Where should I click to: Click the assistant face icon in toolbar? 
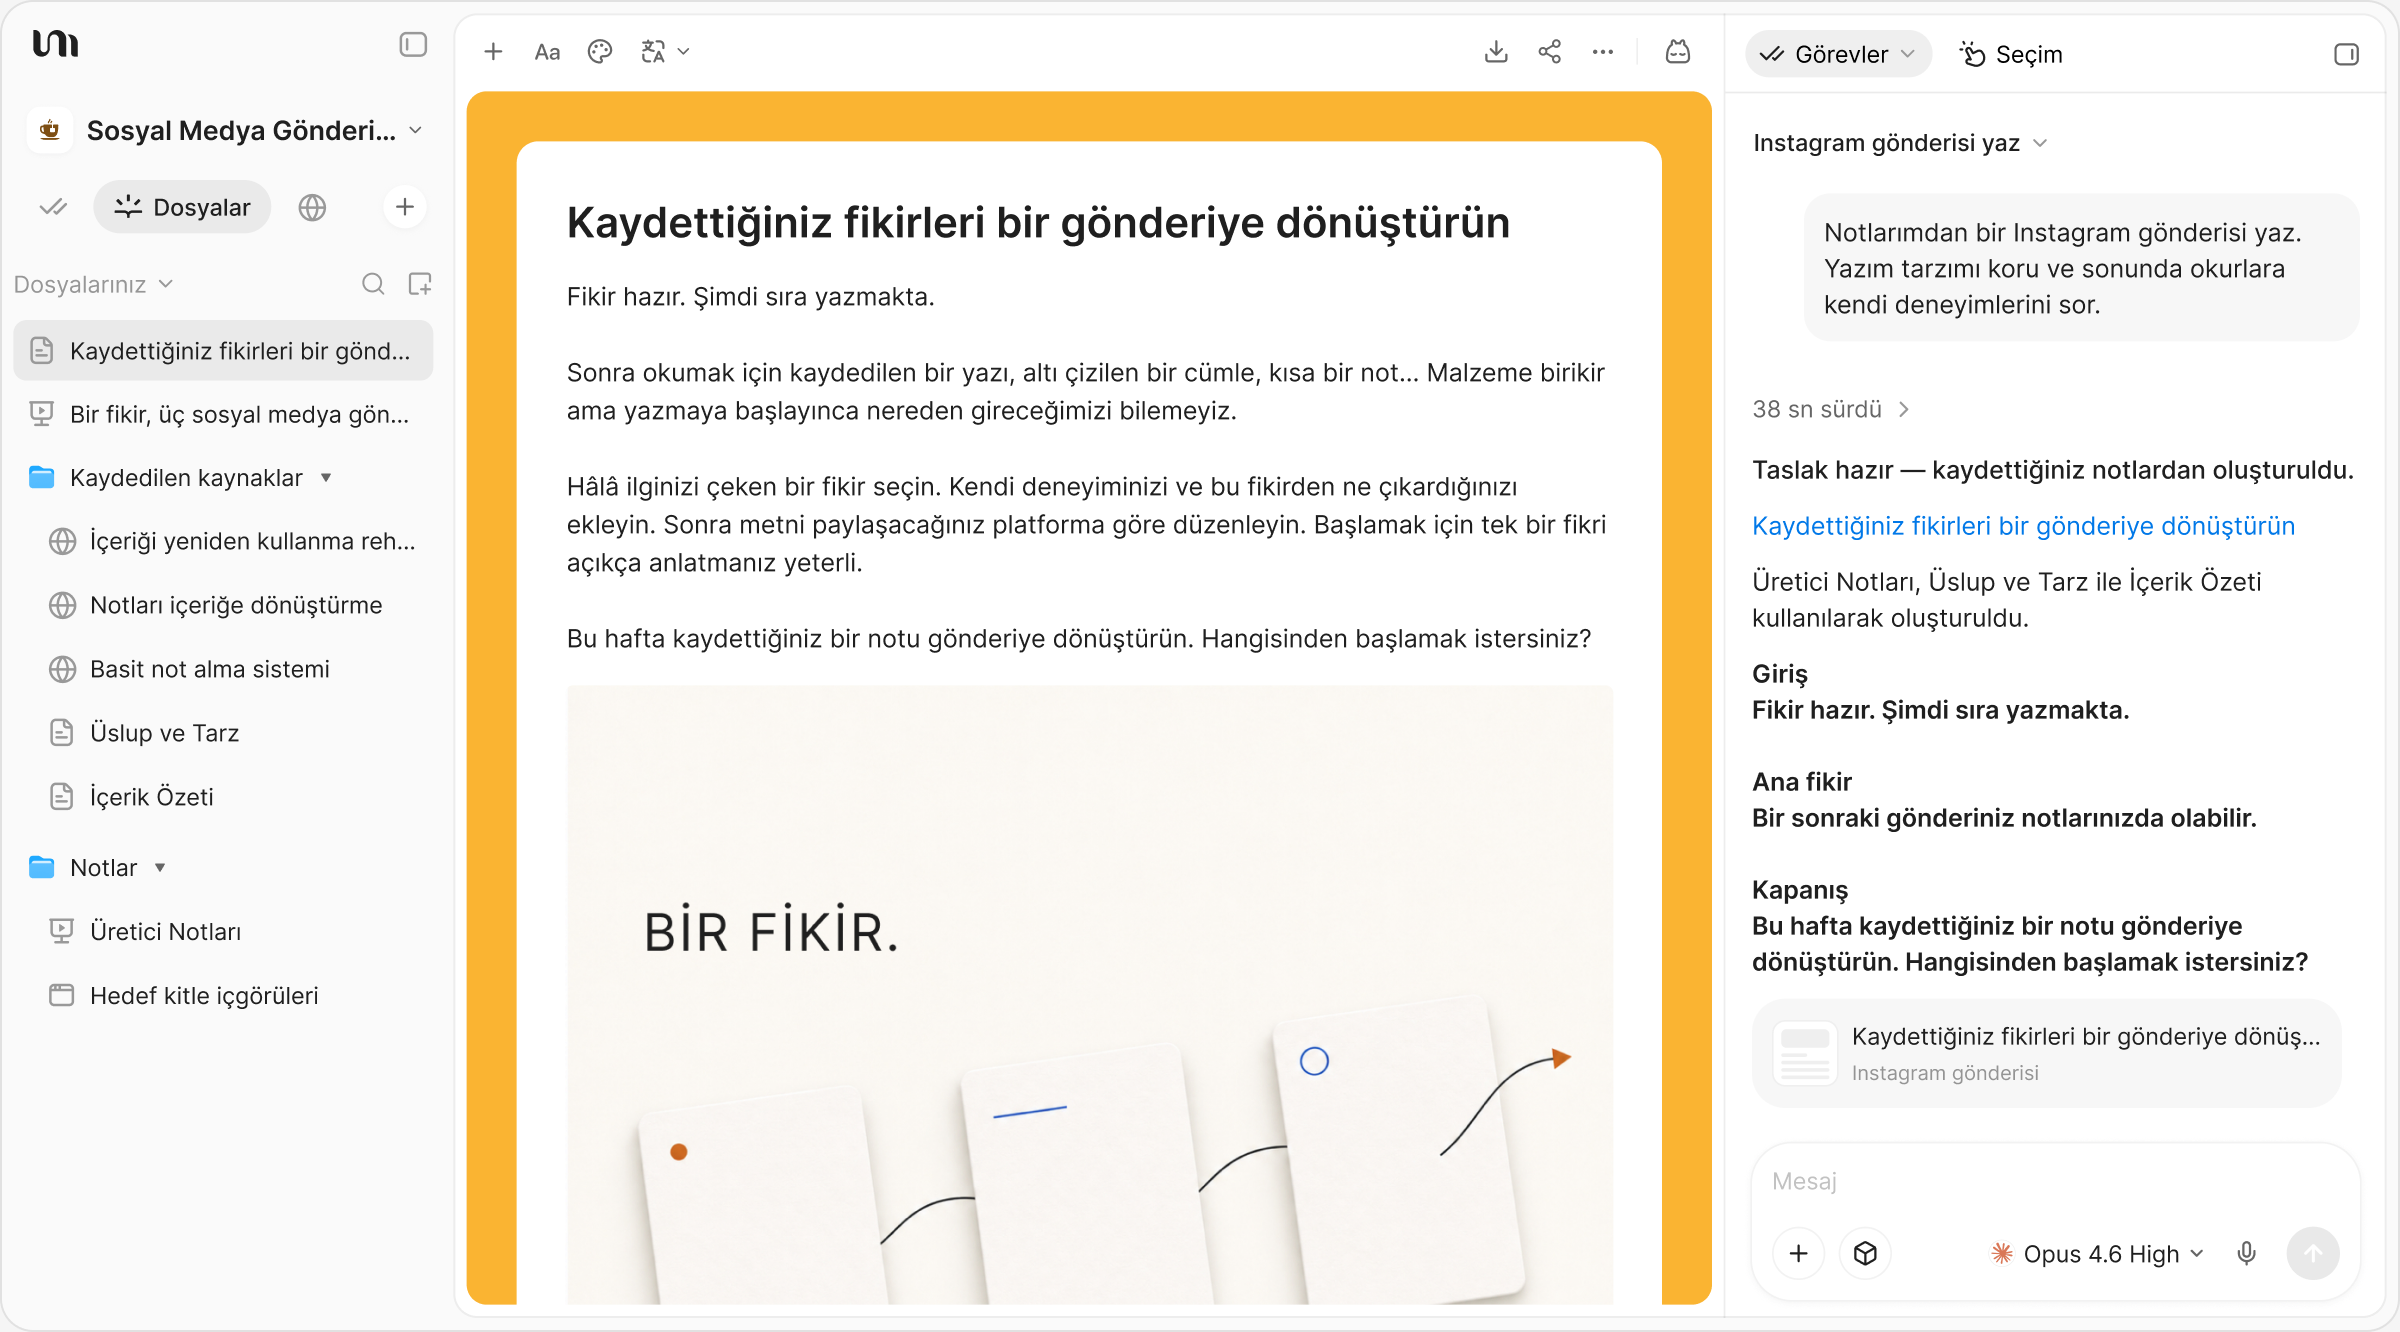point(1678,52)
